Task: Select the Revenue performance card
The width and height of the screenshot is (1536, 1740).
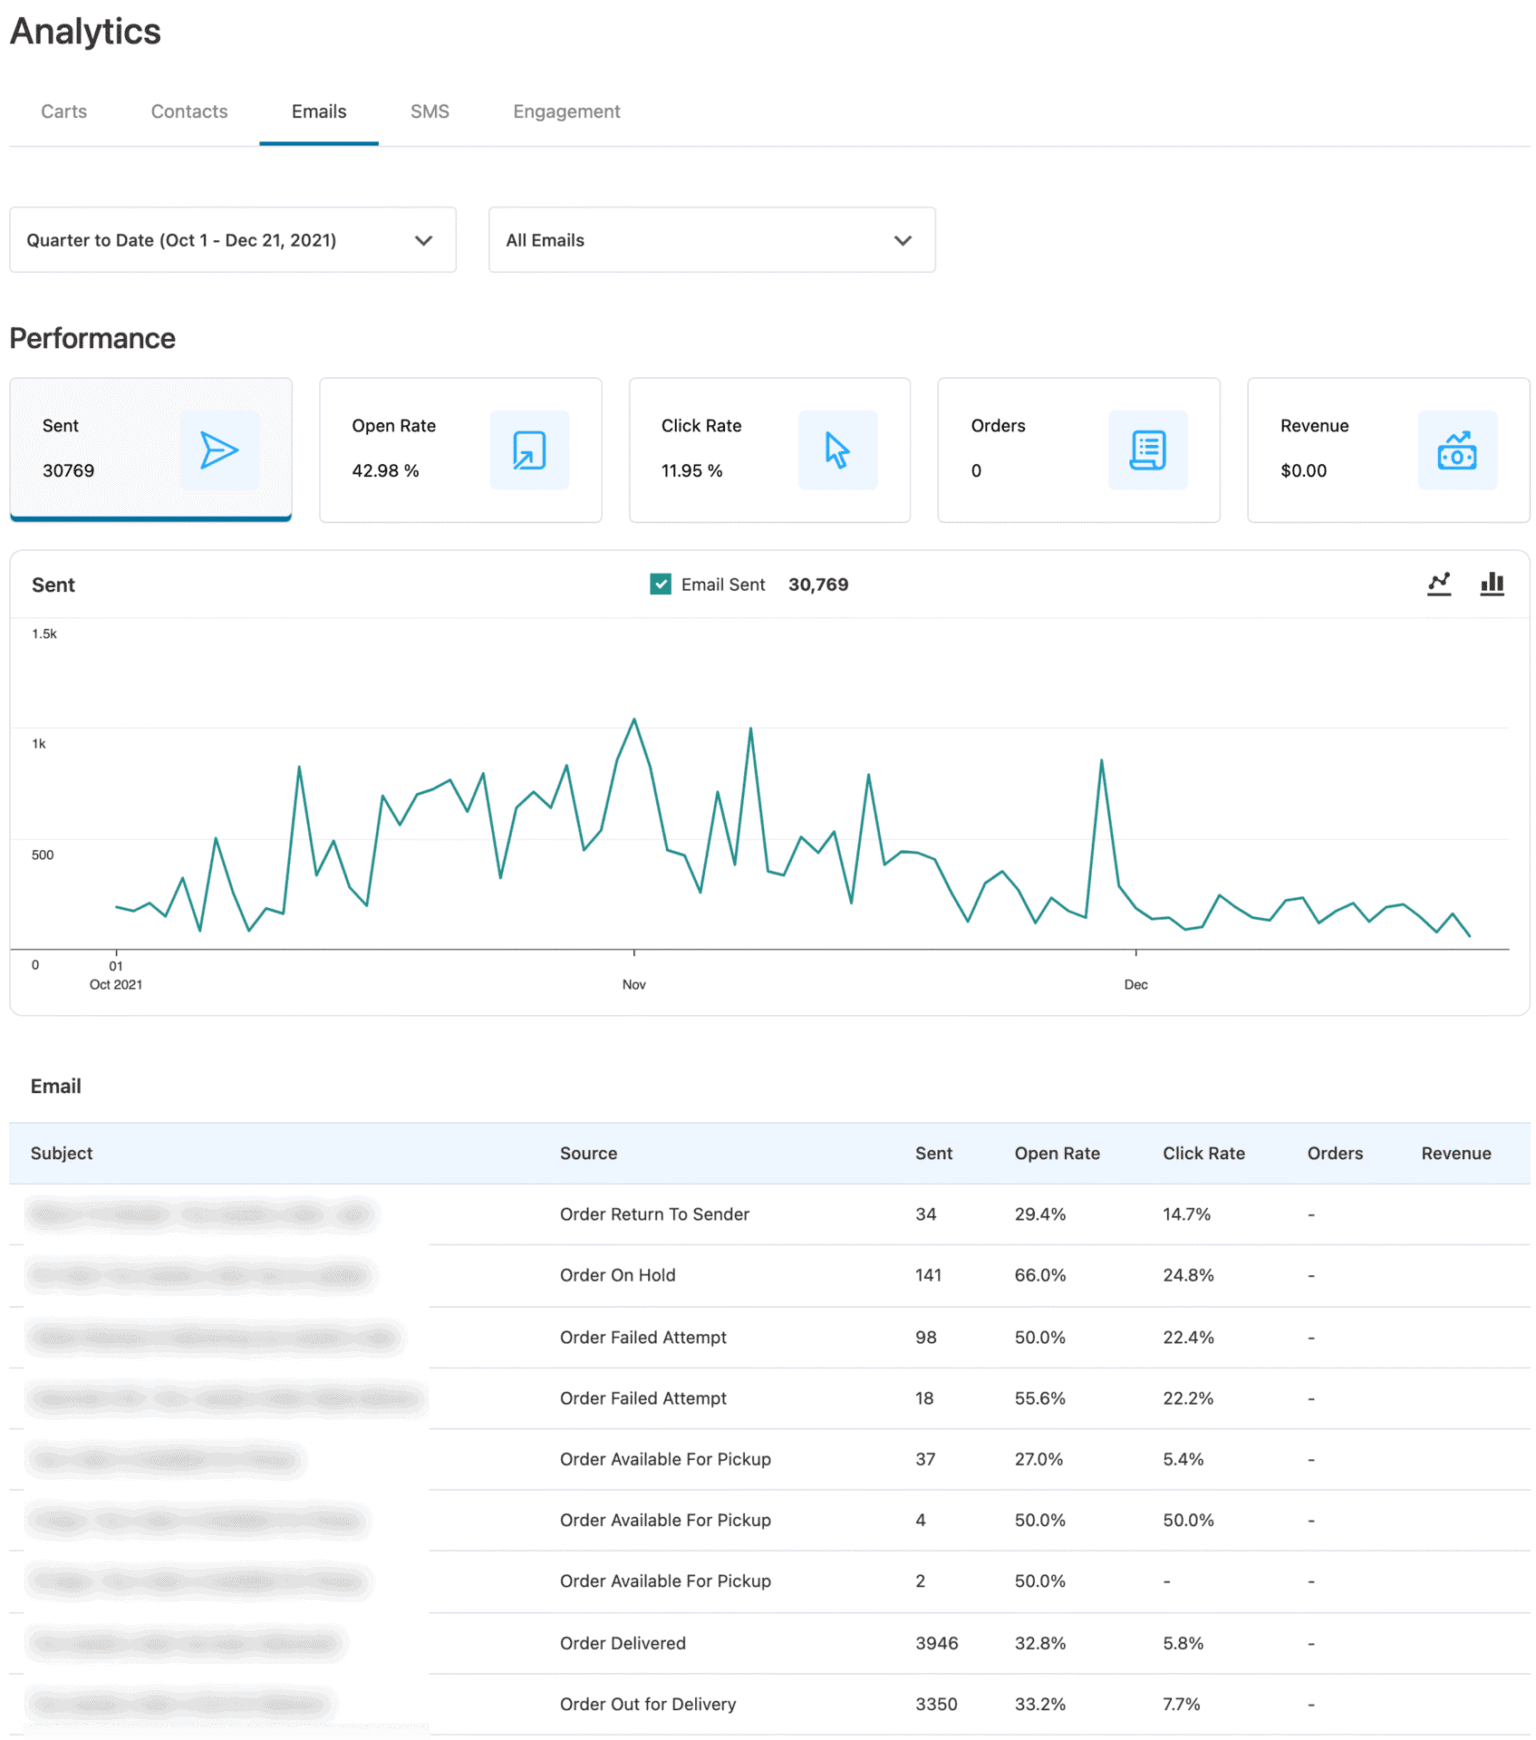Action: tap(1389, 450)
